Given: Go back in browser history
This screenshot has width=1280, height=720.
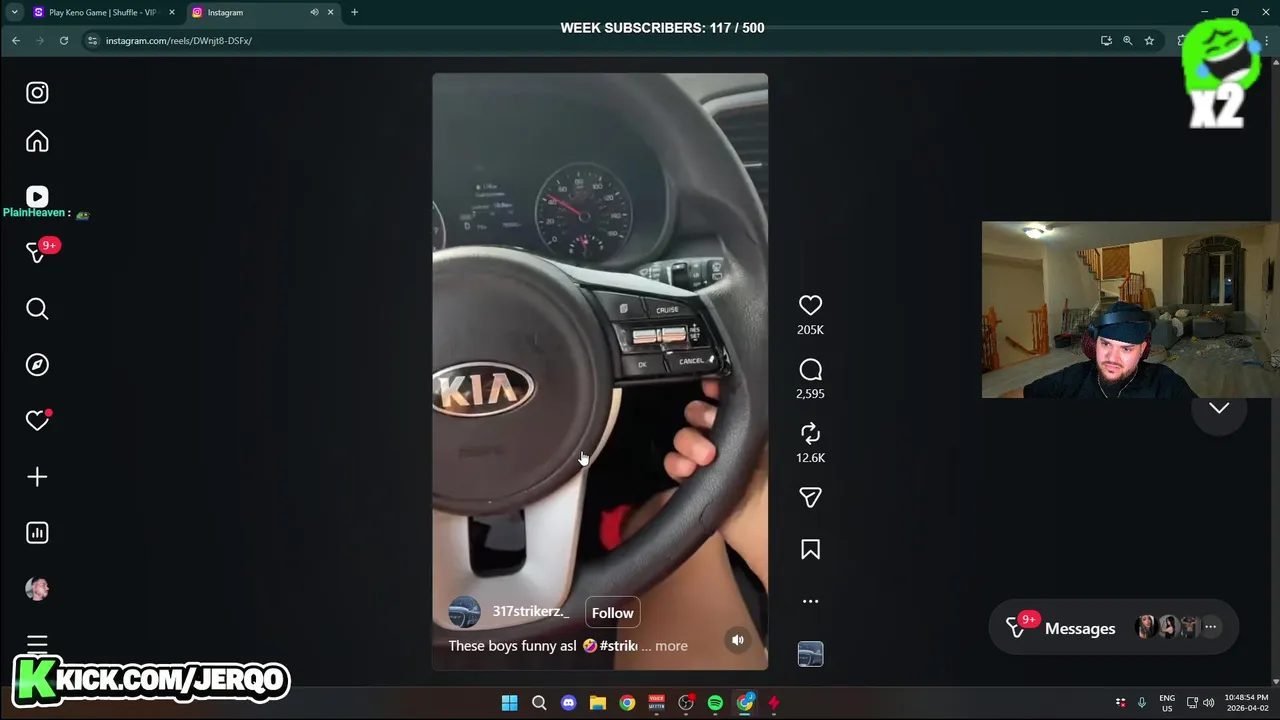Looking at the screenshot, I should (x=16, y=41).
